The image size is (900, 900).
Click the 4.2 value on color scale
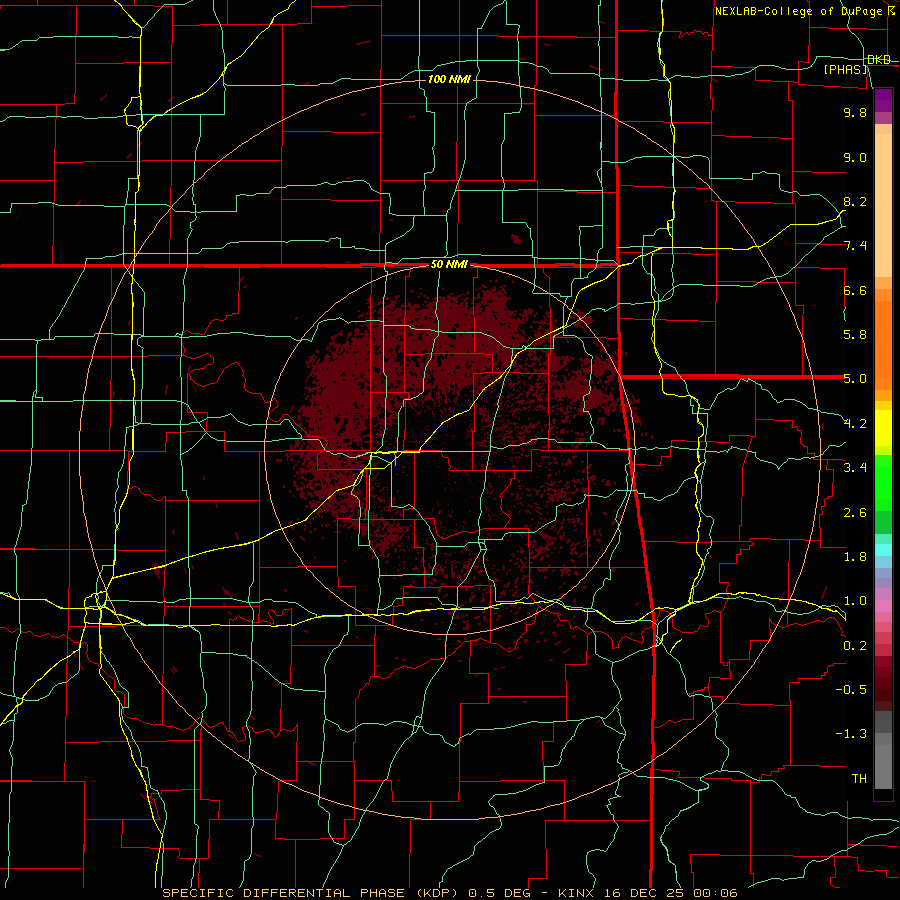(x=855, y=424)
